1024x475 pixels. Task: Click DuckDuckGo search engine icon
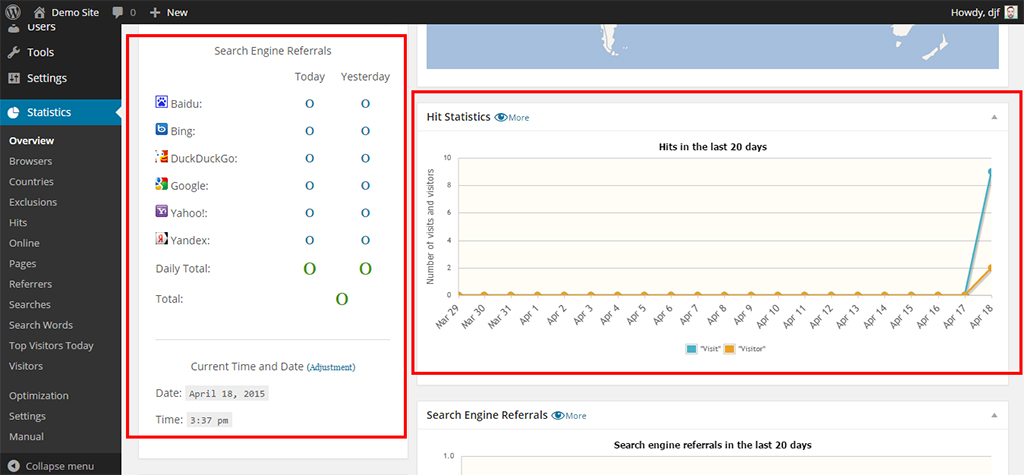pyautogui.click(x=161, y=157)
